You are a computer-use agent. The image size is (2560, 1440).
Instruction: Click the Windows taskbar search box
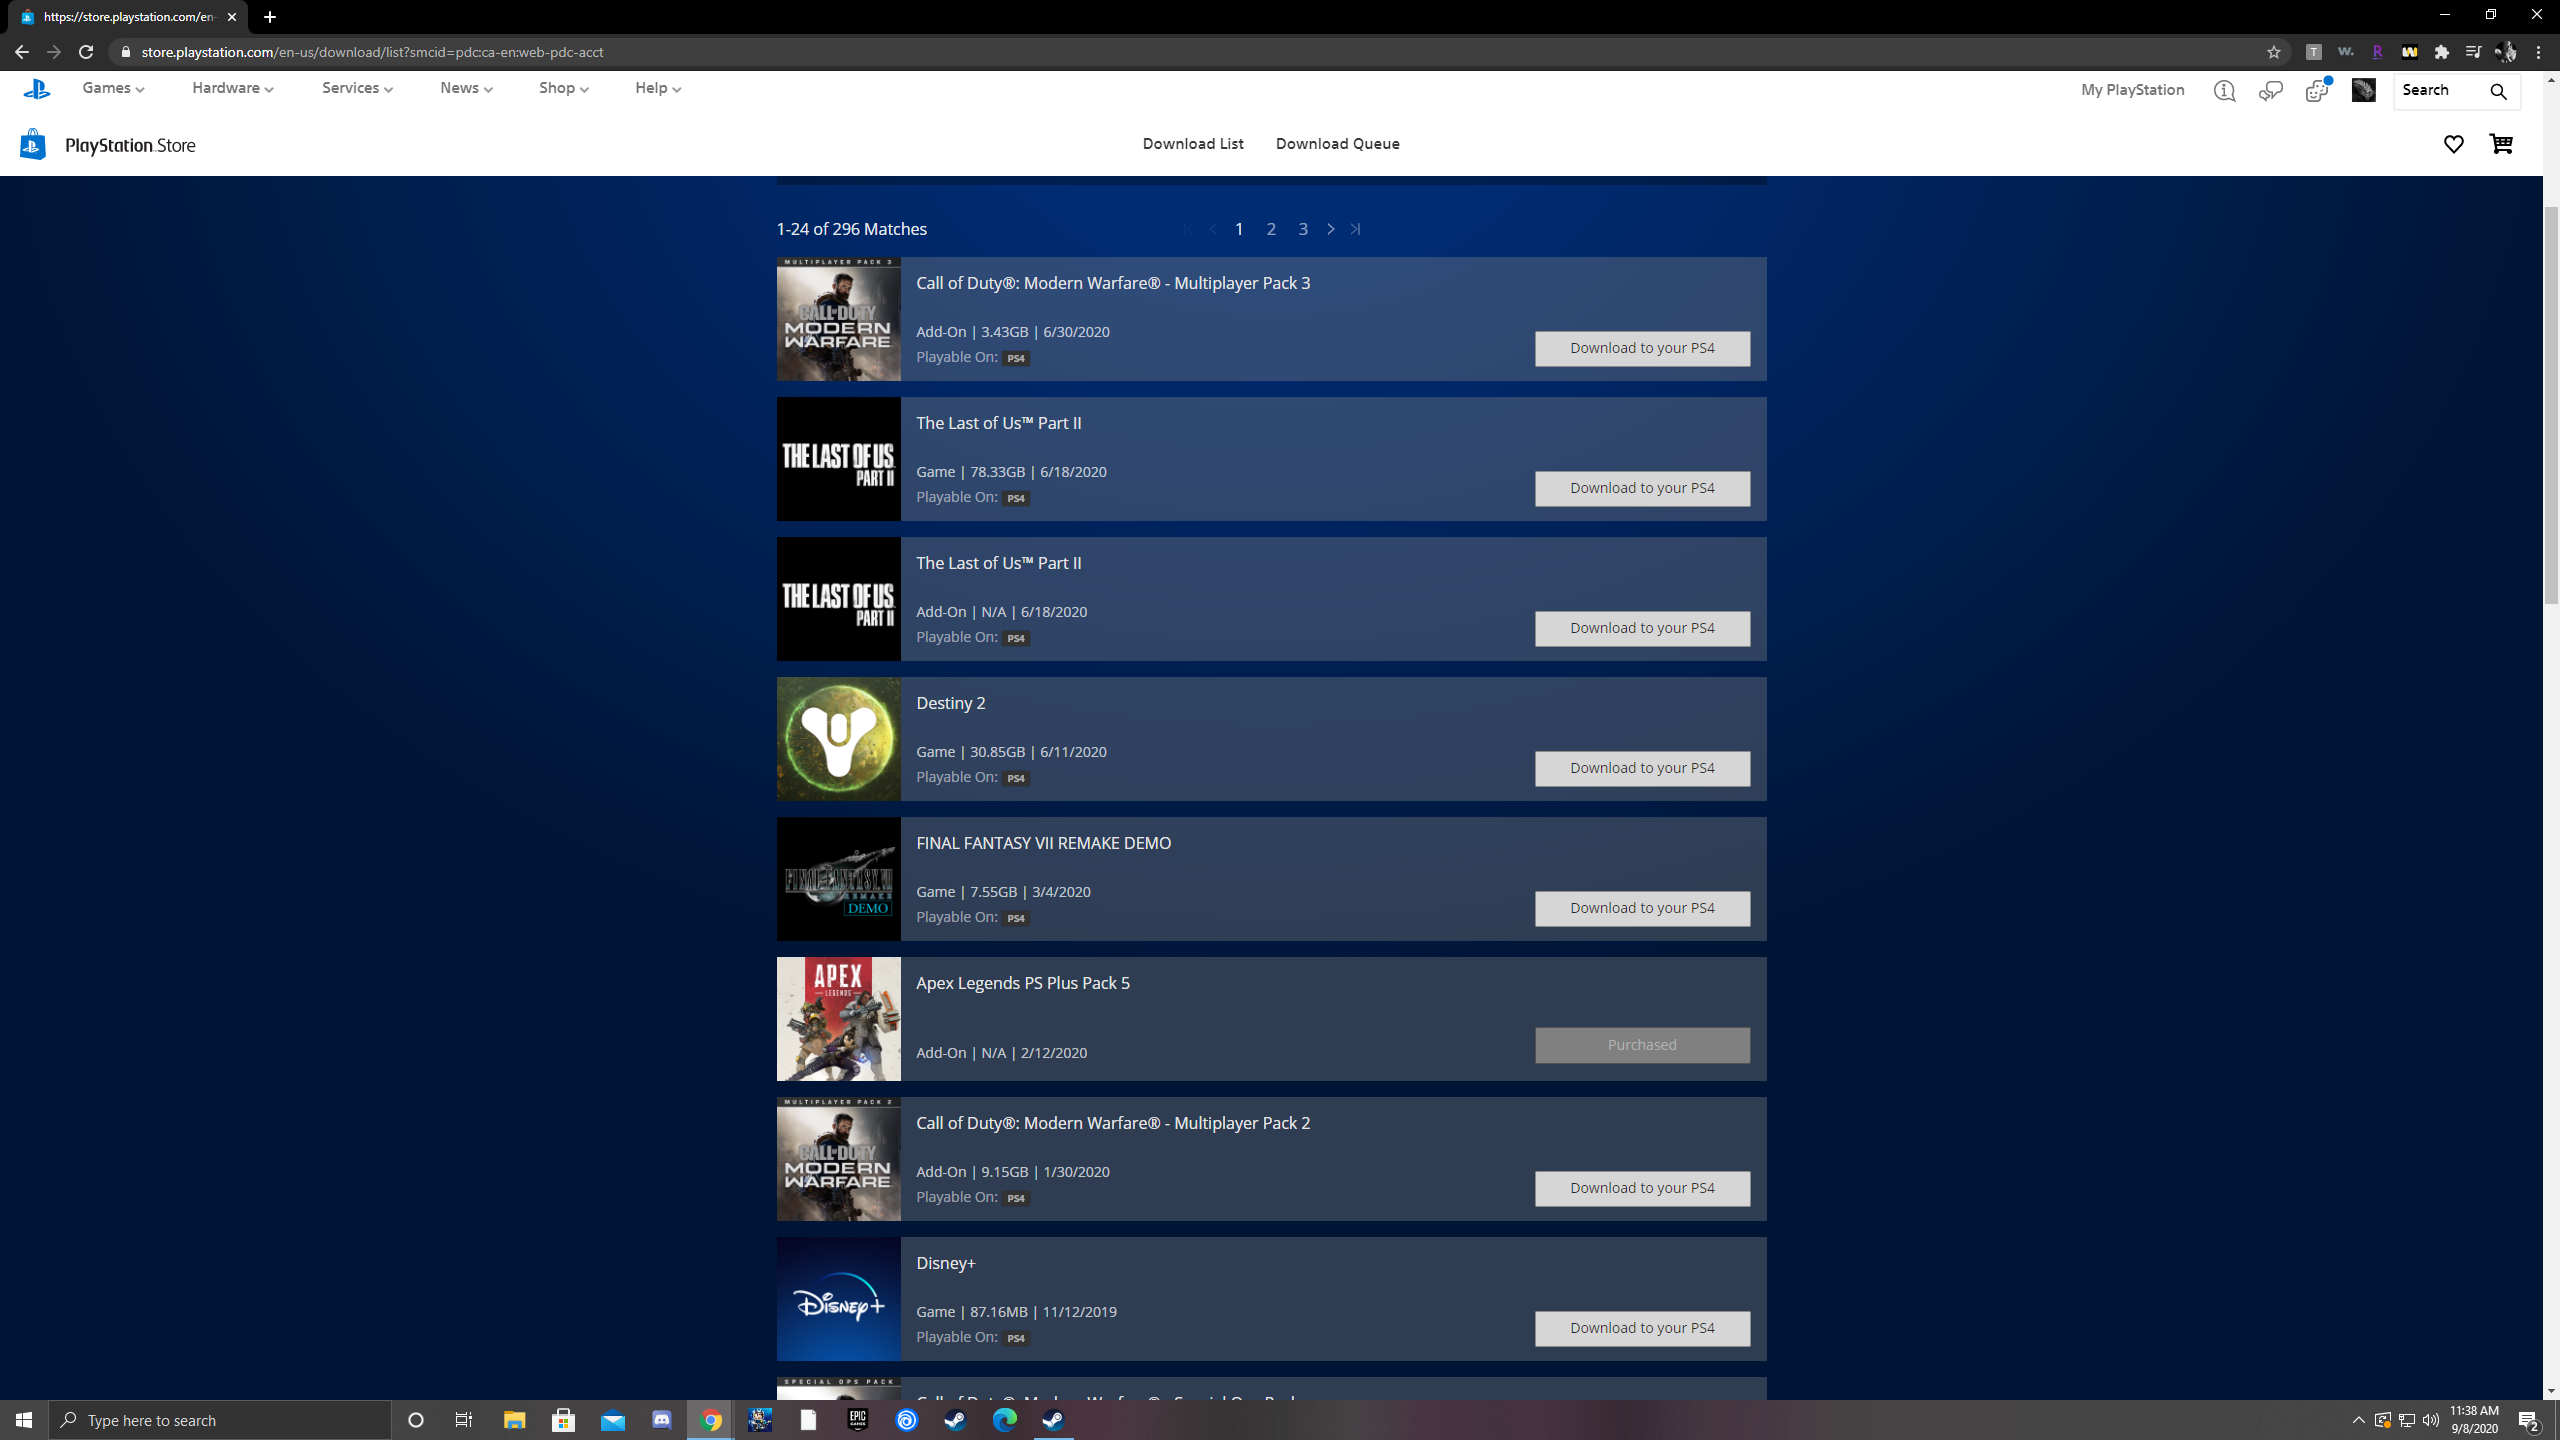click(220, 1420)
